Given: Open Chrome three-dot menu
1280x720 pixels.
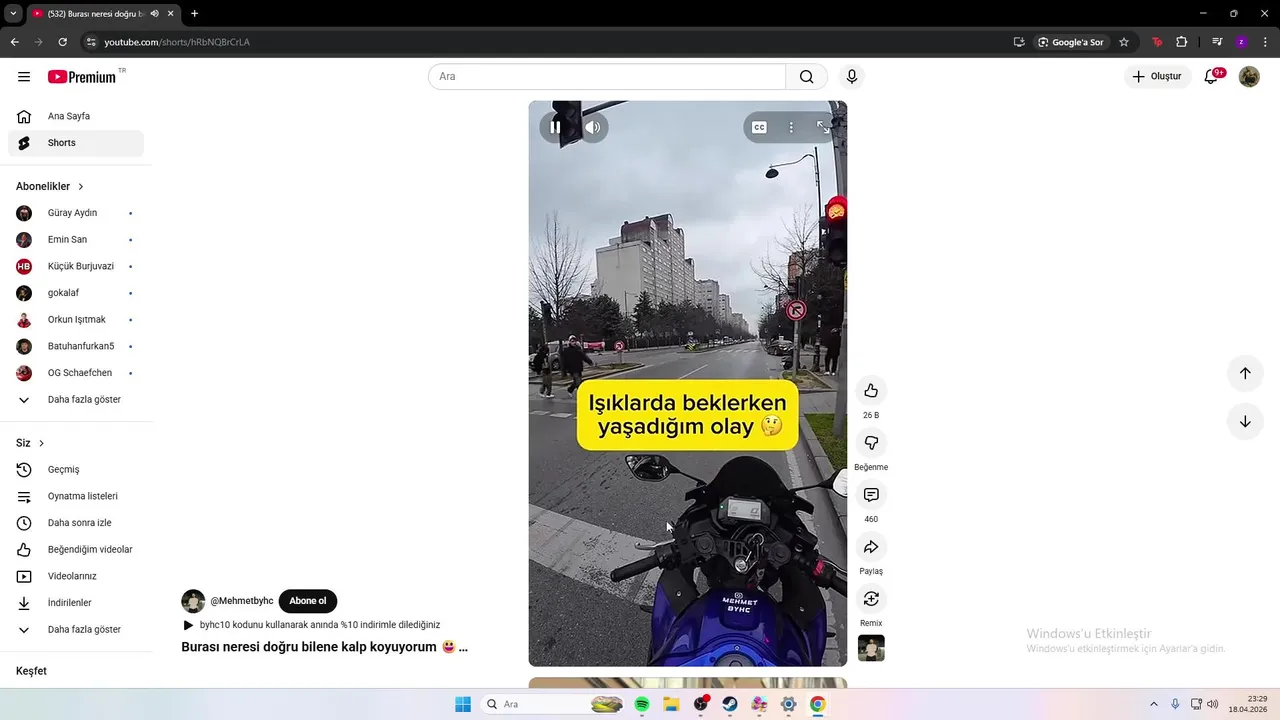Looking at the screenshot, I should [1265, 42].
